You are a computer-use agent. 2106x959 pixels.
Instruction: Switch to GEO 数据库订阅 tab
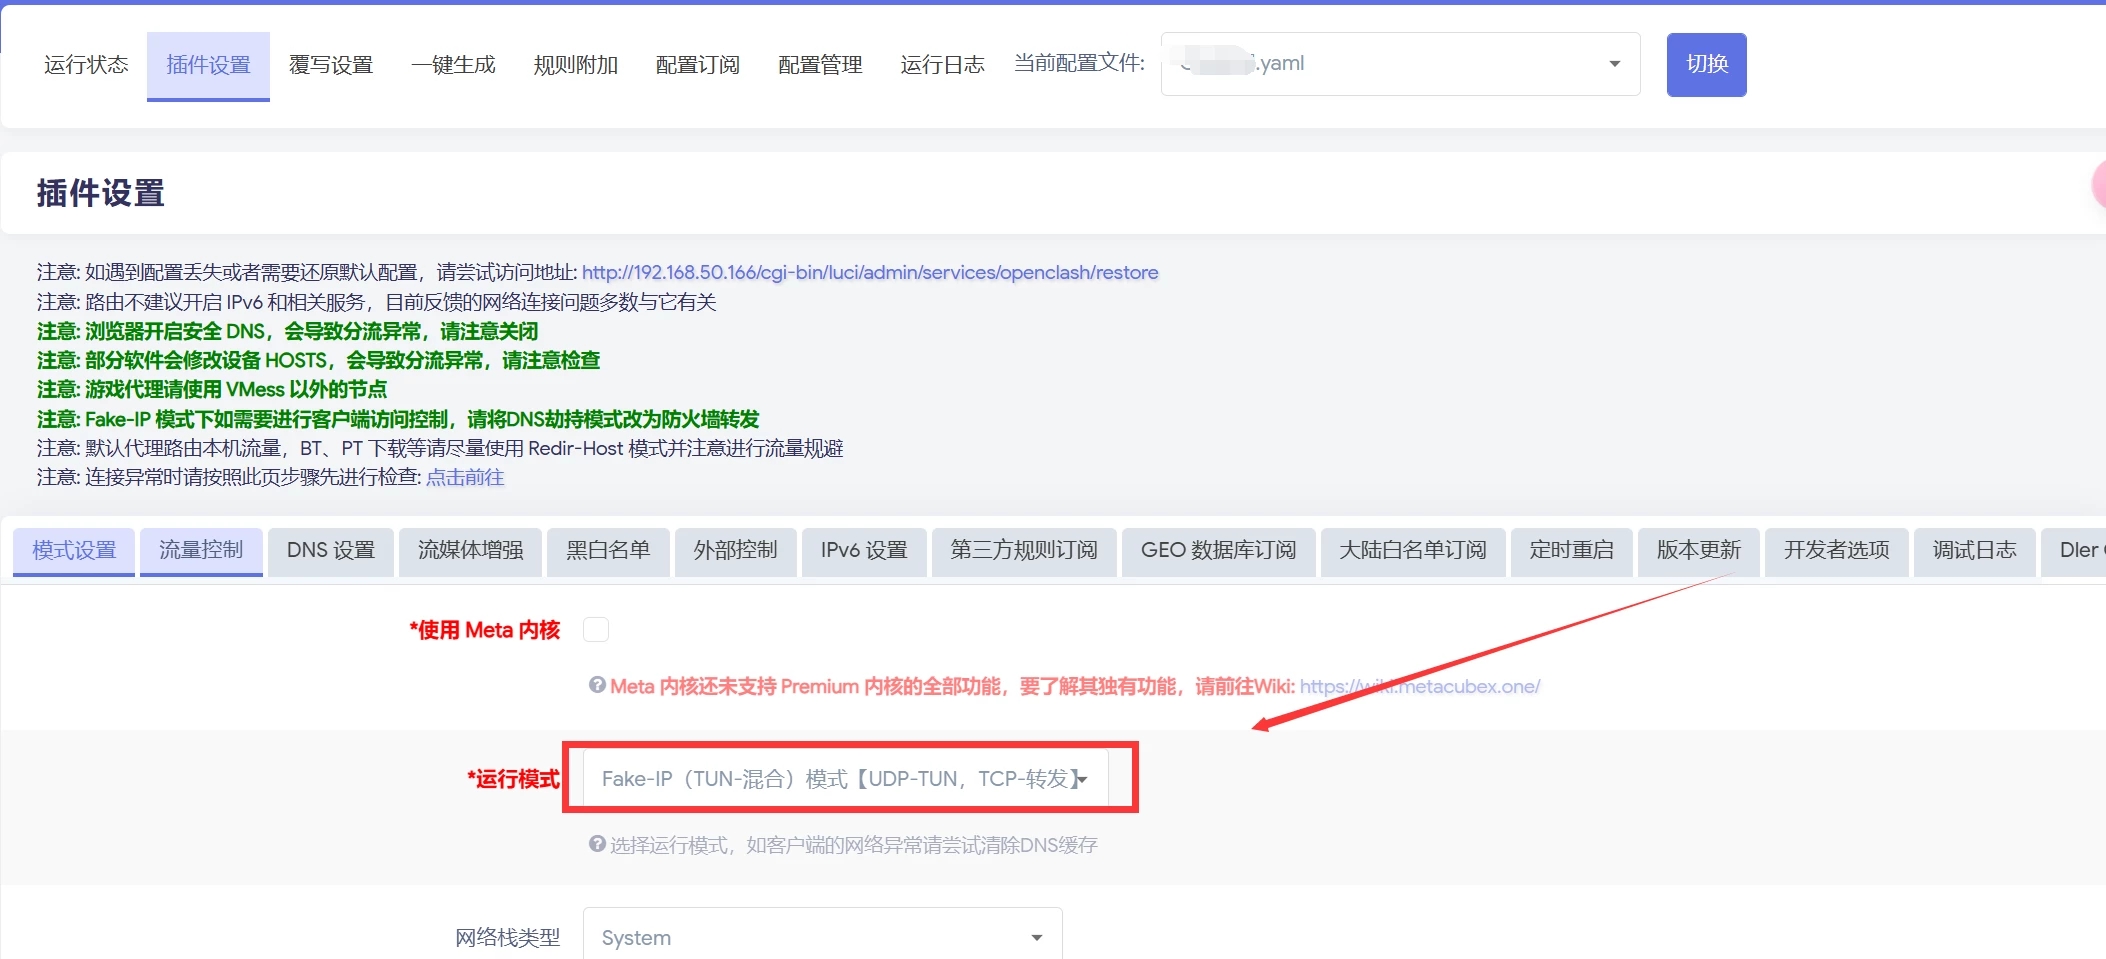[x=1218, y=550]
